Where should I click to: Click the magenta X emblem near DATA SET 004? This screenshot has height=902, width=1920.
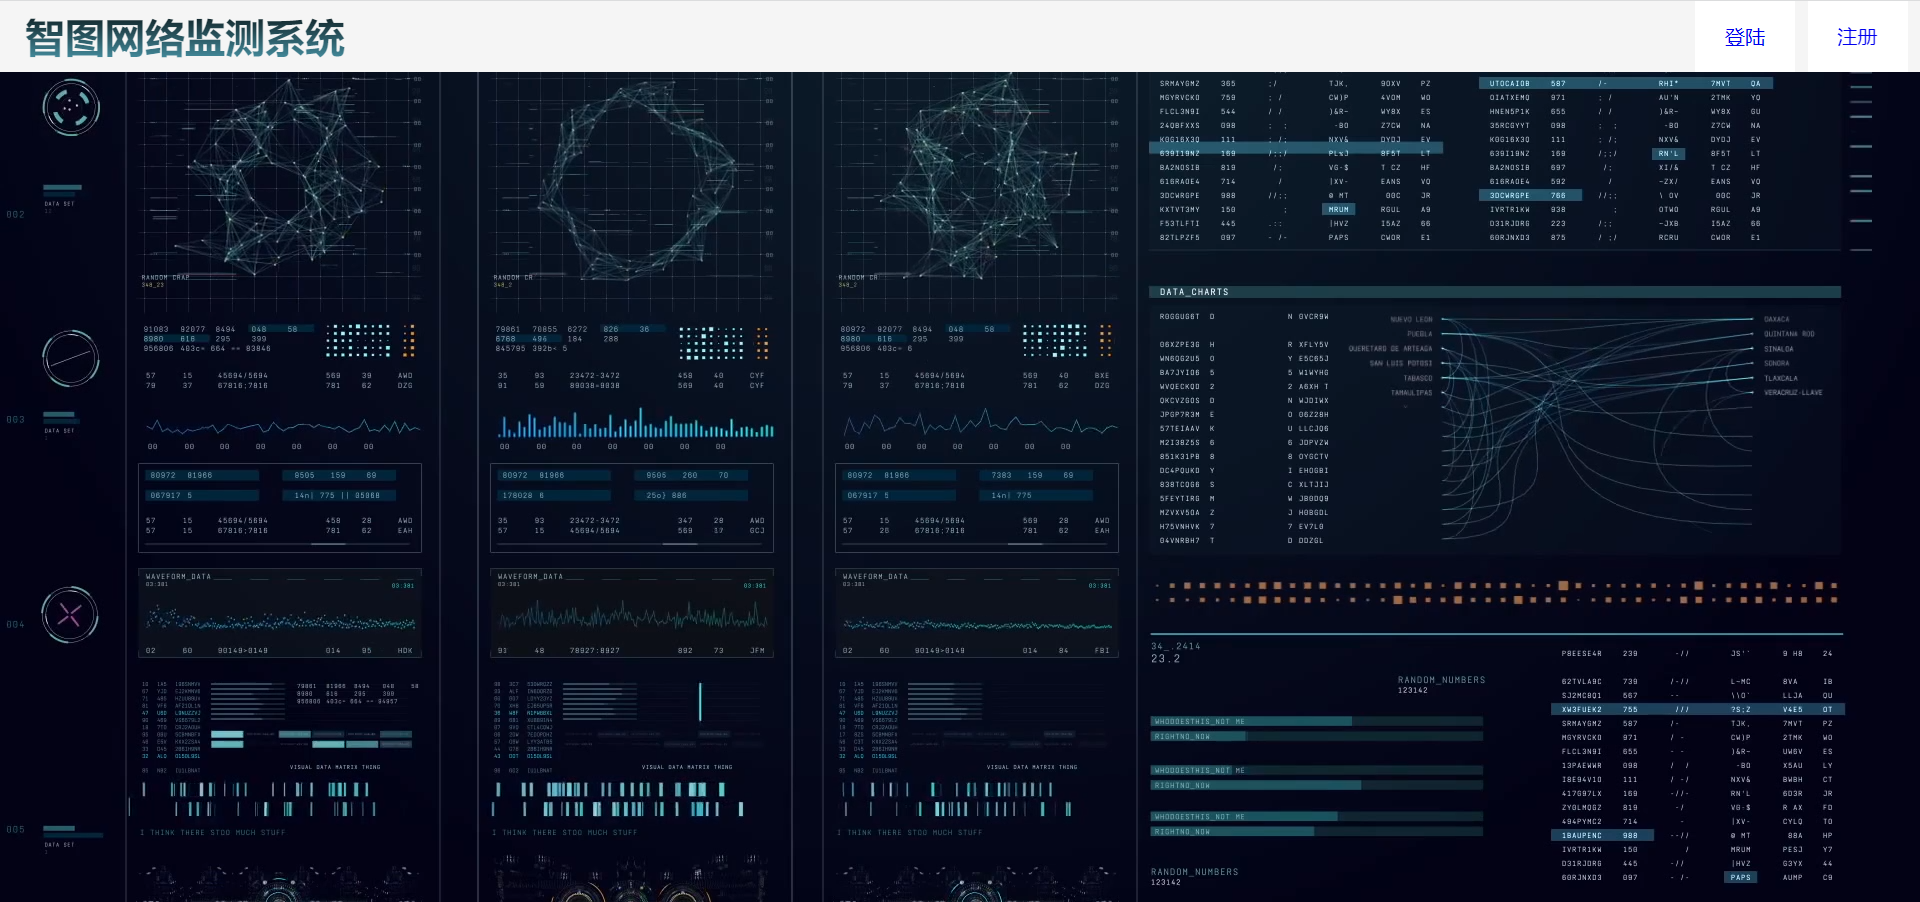point(70,614)
